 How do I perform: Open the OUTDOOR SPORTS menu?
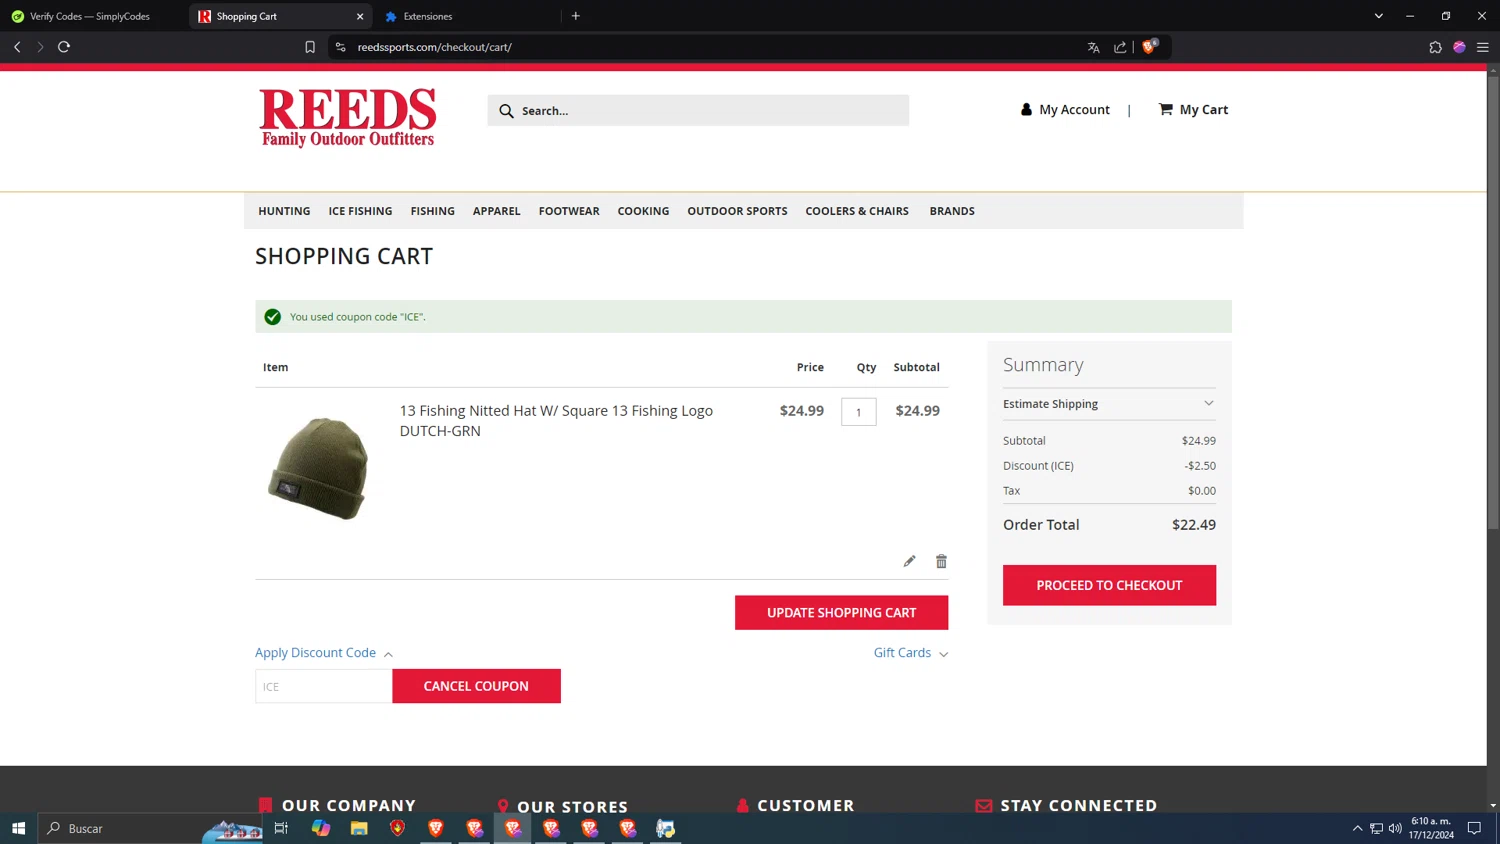[x=737, y=211]
